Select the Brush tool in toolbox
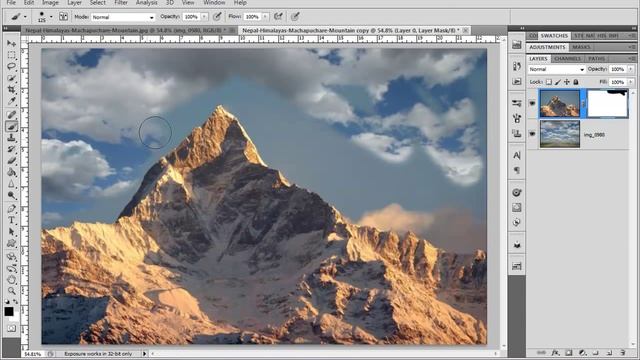The width and height of the screenshot is (640, 360). (x=11, y=127)
